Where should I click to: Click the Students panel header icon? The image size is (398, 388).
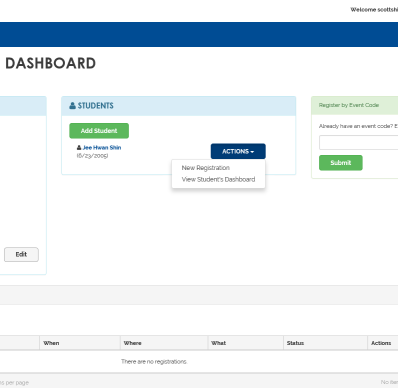point(72,106)
